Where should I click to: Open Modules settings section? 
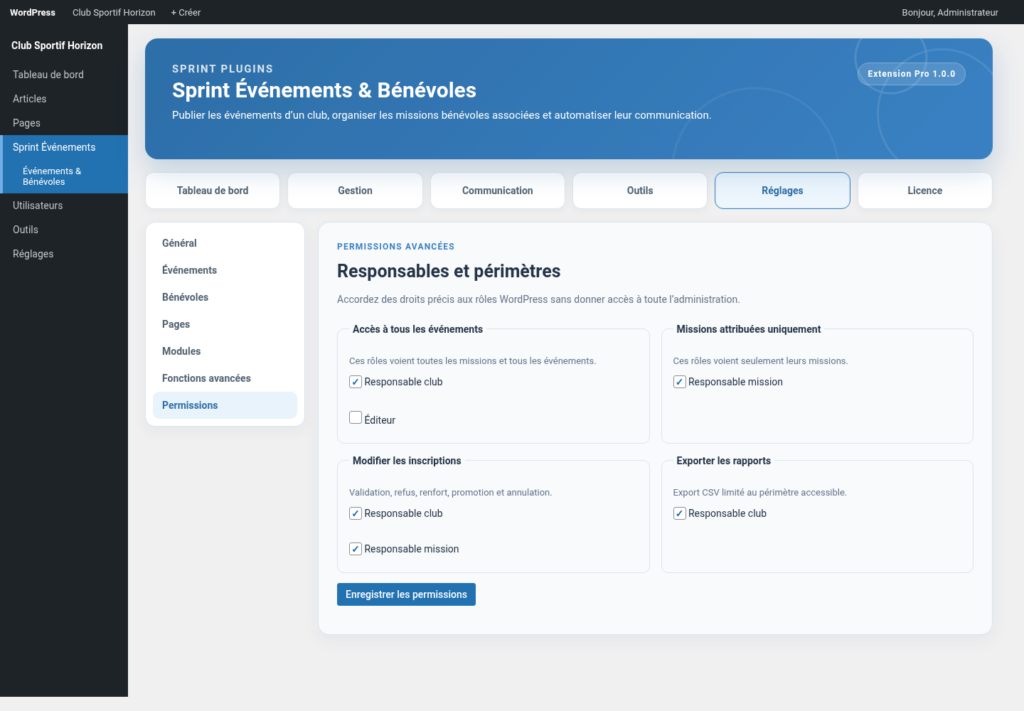tap(225, 351)
